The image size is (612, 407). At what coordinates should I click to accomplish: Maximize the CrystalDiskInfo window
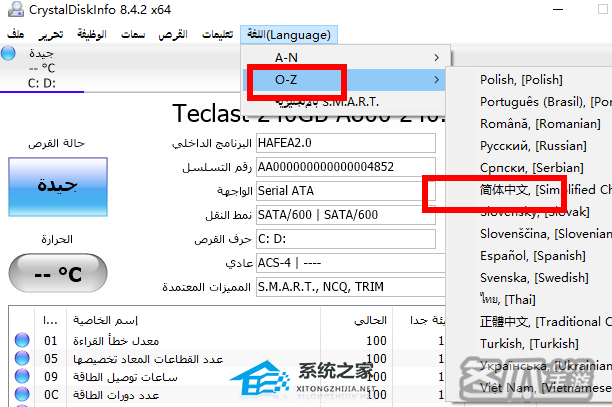click(x=603, y=9)
